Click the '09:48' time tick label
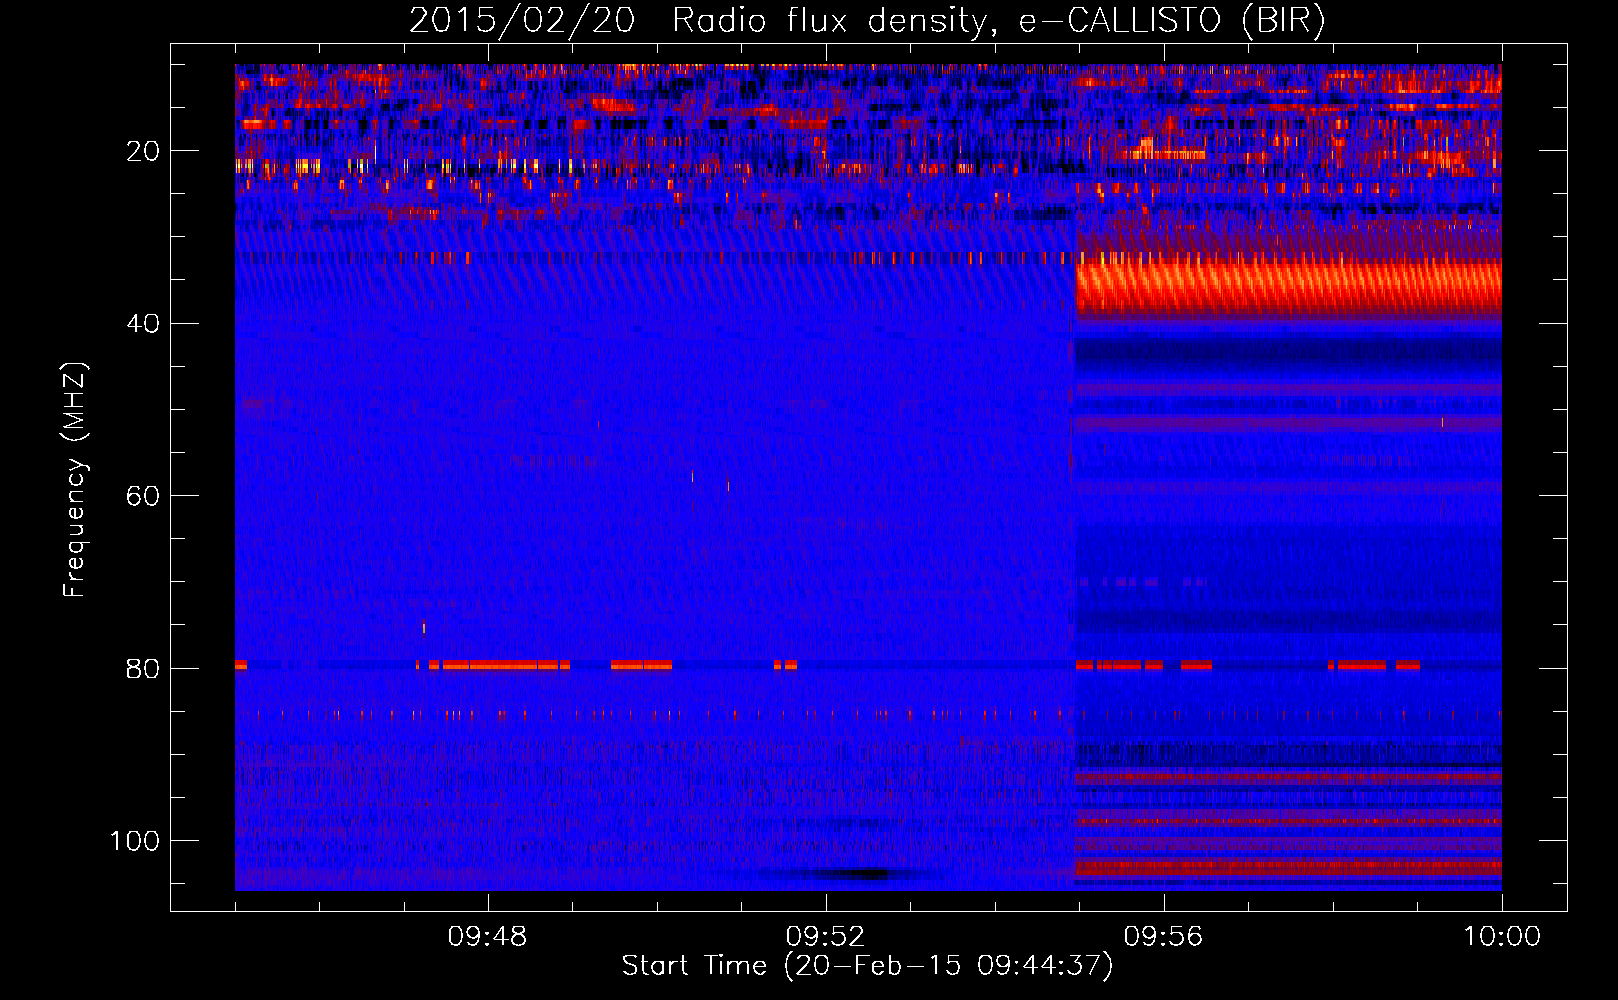Screen dimensions: 1618x1000 pos(487,937)
